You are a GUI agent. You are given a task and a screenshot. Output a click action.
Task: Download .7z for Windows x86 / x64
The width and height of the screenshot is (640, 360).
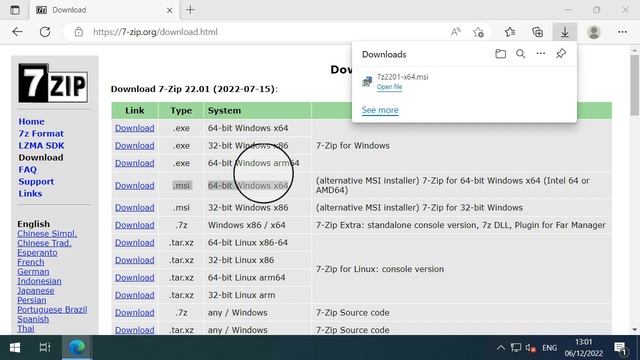tap(134, 225)
